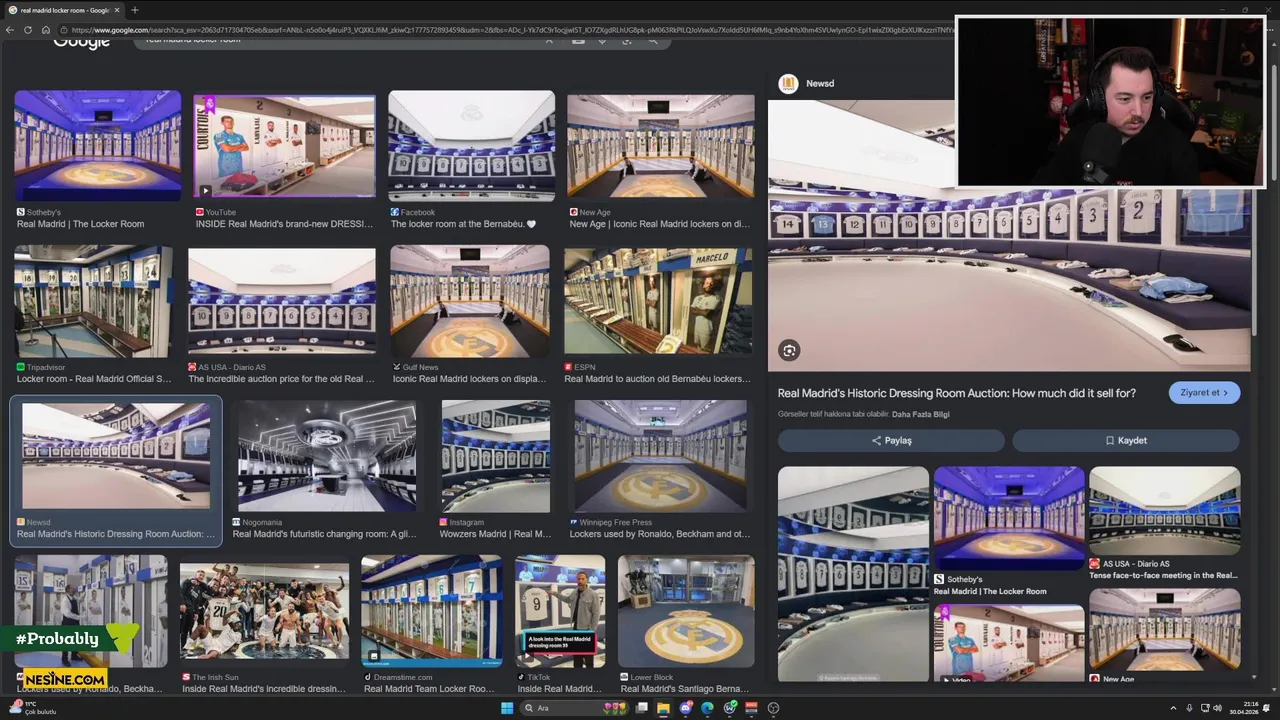Open the Instagram Wowzers Madrid thumbnail
The width and height of the screenshot is (1280, 720).
[x=496, y=456]
